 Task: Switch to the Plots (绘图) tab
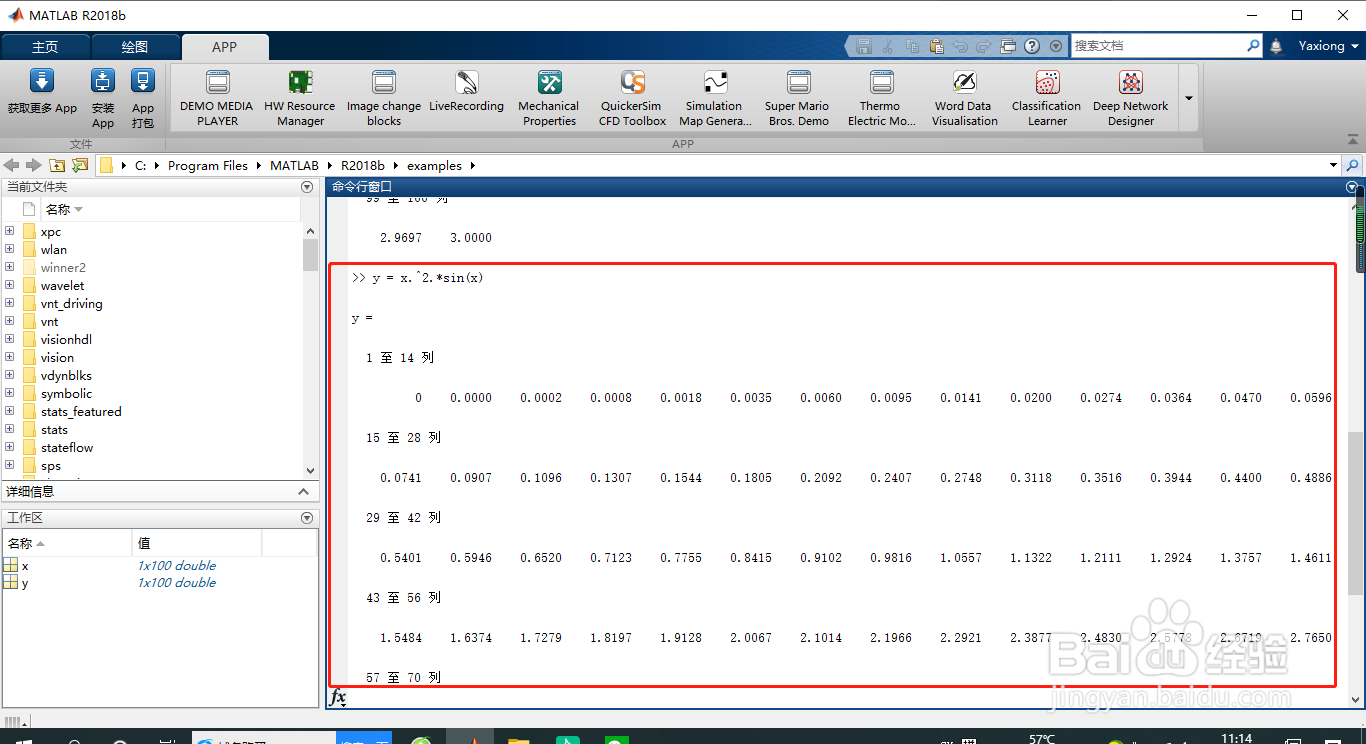(x=135, y=47)
